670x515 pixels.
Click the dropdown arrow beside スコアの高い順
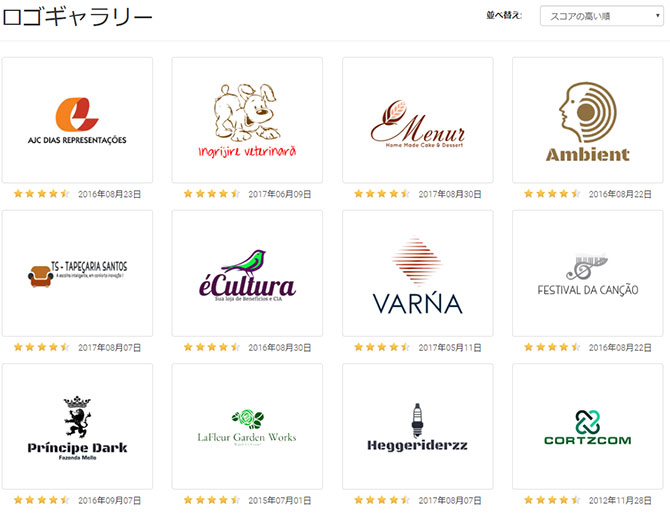(658, 16)
